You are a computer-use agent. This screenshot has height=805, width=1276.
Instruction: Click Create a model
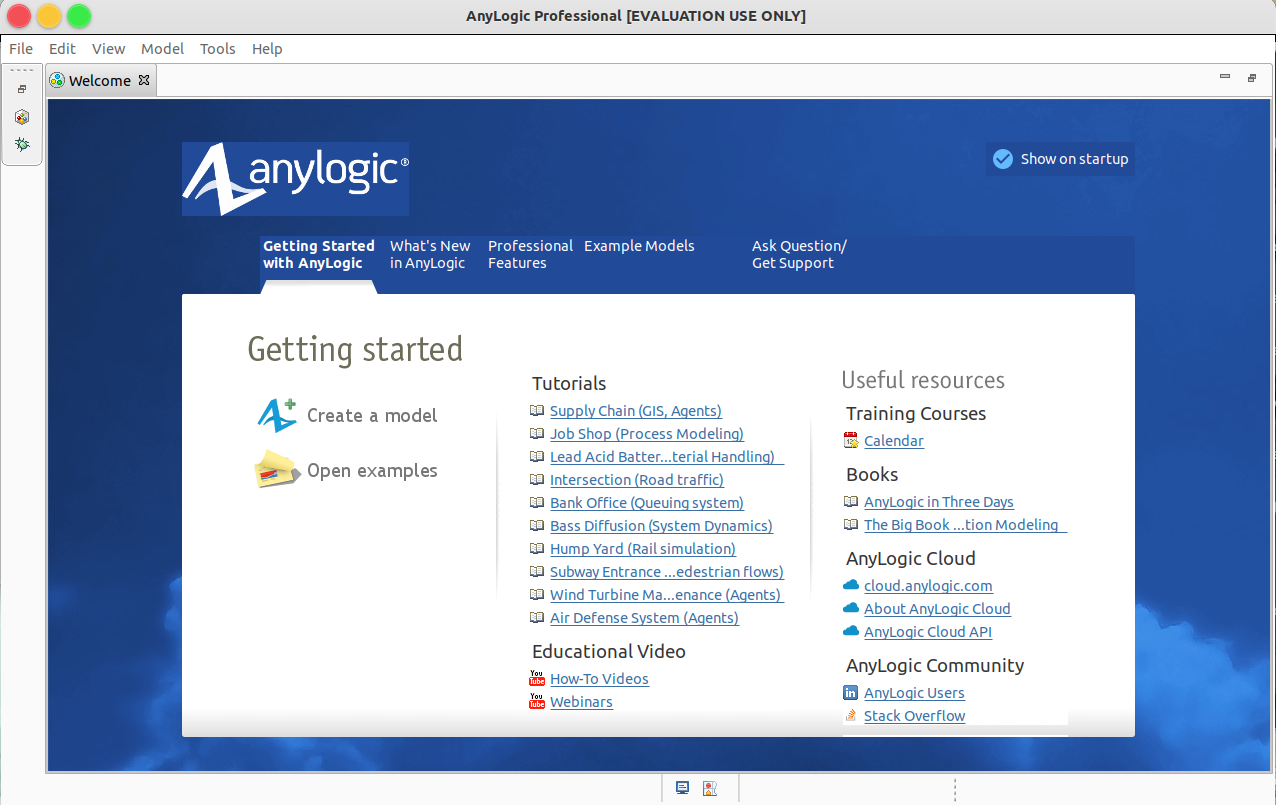click(374, 415)
